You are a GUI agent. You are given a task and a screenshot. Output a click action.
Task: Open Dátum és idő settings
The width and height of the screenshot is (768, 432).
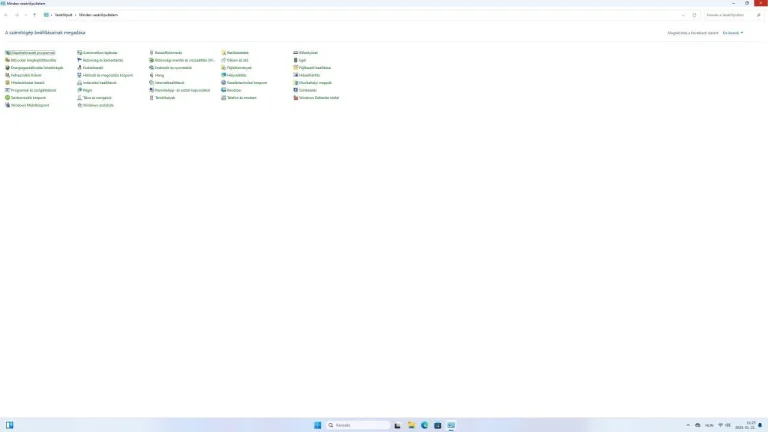[235, 60]
